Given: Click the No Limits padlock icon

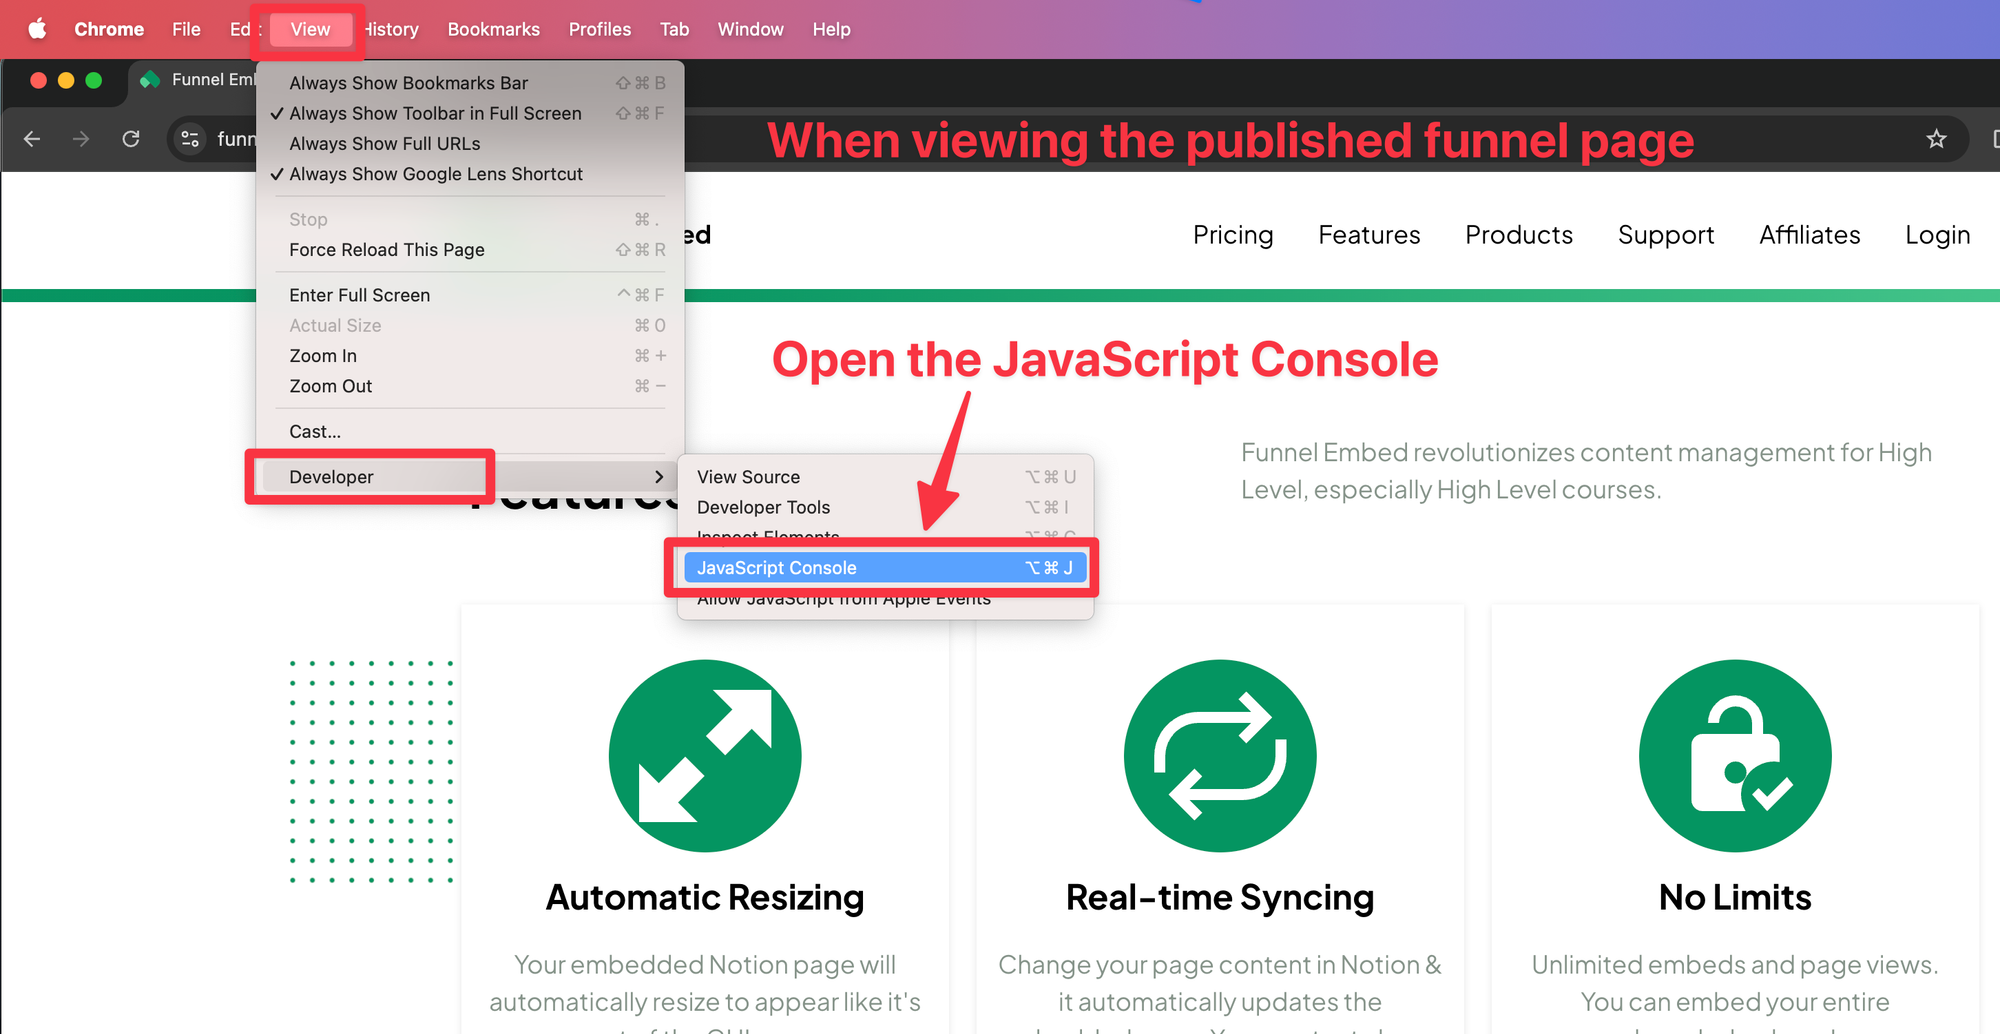Looking at the screenshot, I should coord(1735,756).
